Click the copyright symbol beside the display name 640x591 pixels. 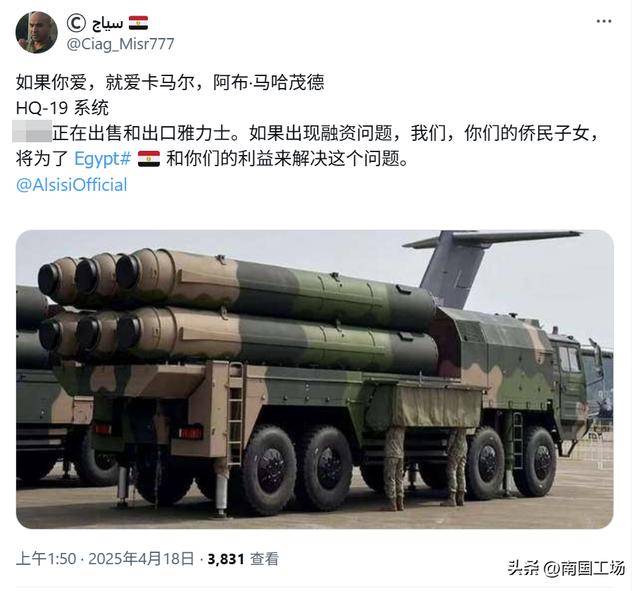[76, 23]
